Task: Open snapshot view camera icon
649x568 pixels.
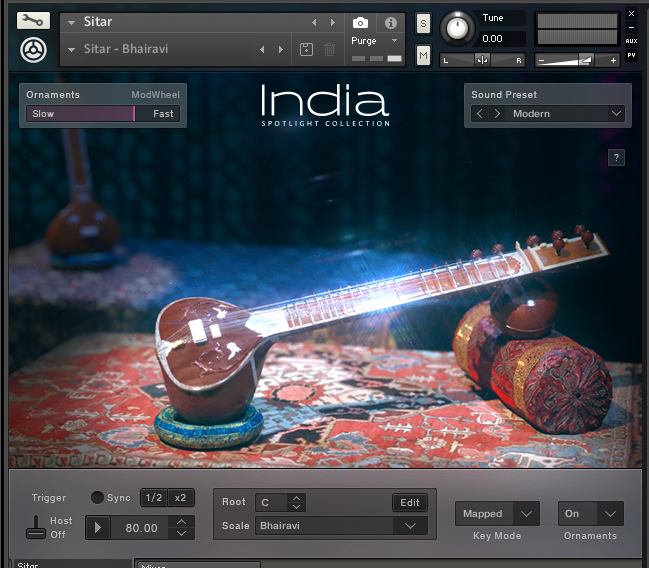Action: click(x=360, y=23)
